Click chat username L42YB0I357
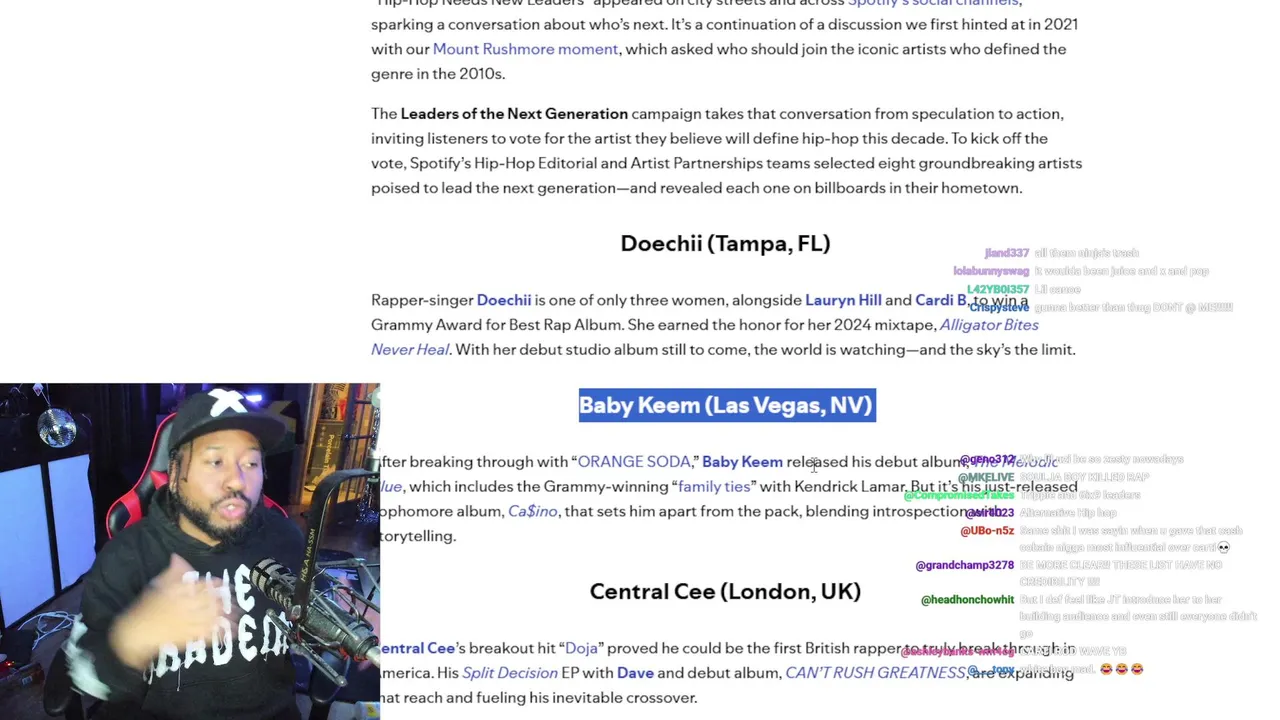The width and height of the screenshot is (1280, 720). pyautogui.click(x=998, y=290)
